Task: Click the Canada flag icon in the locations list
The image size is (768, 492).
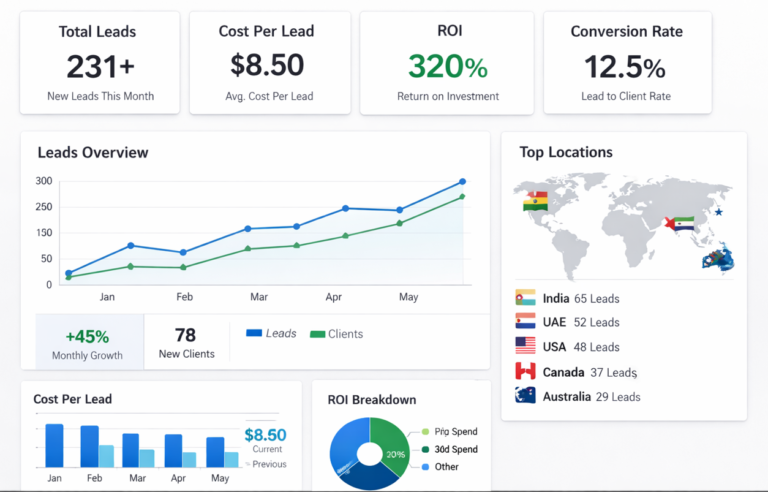Action: tap(525, 371)
